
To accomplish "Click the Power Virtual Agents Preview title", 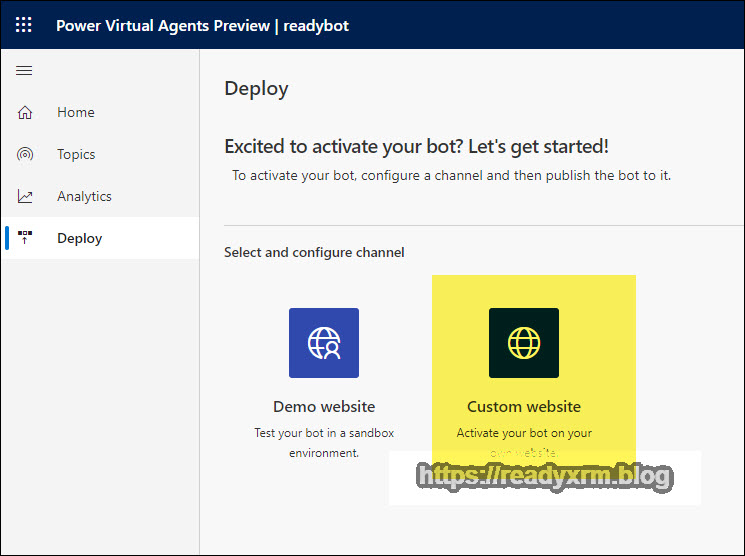I will coord(163,26).
